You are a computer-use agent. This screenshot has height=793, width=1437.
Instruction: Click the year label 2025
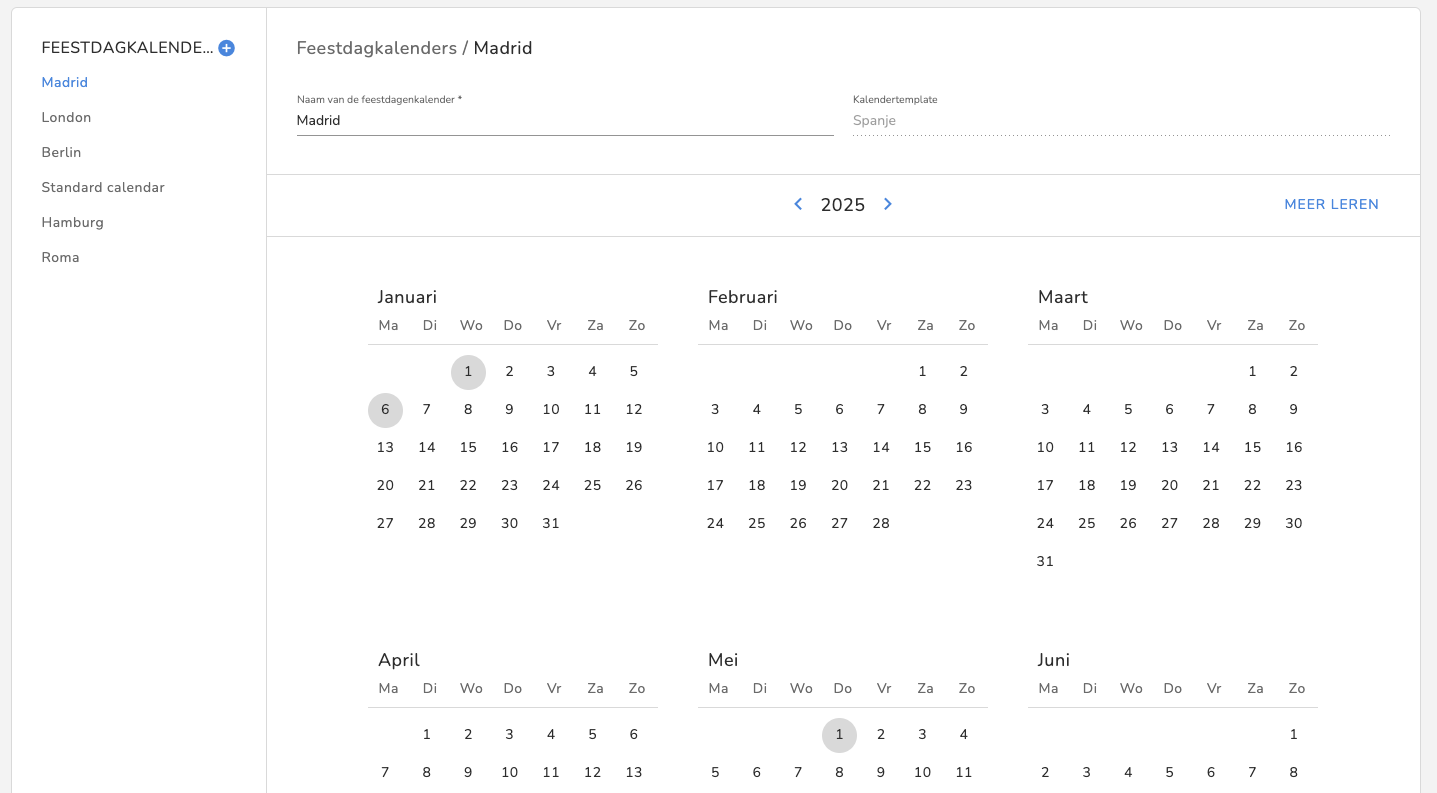(843, 205)
